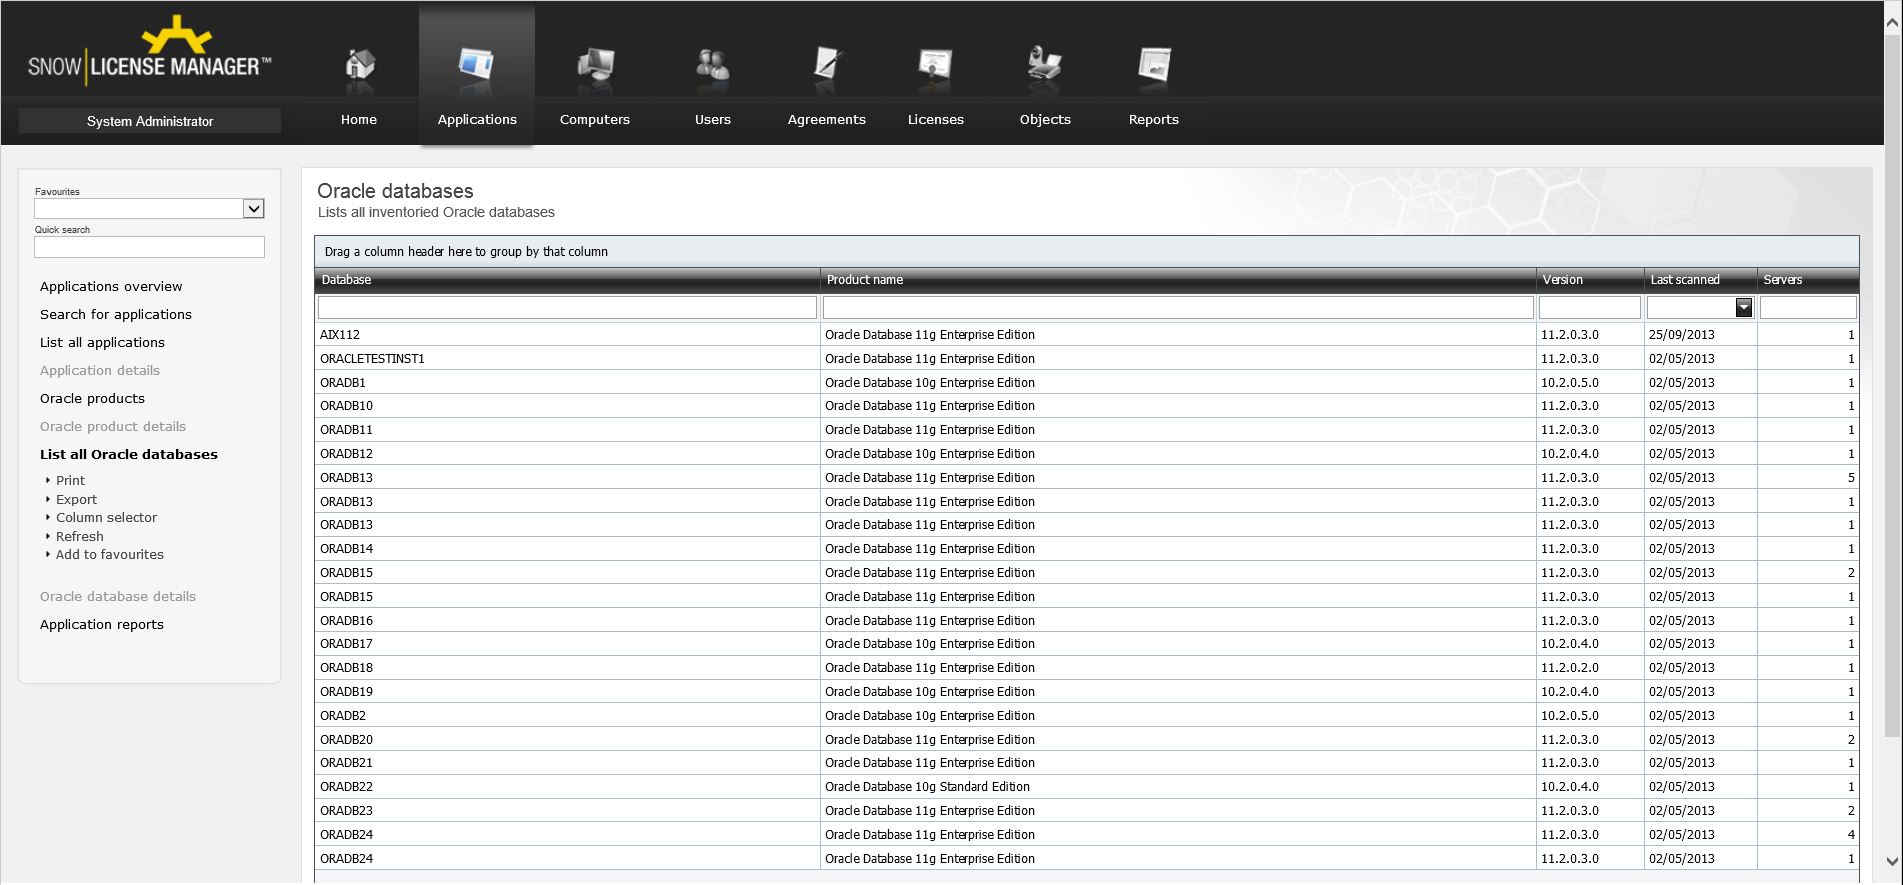The width and height of the screenshot is (1903, 885).
Task: Open the Reports tab label
Action: point(1154,120)
